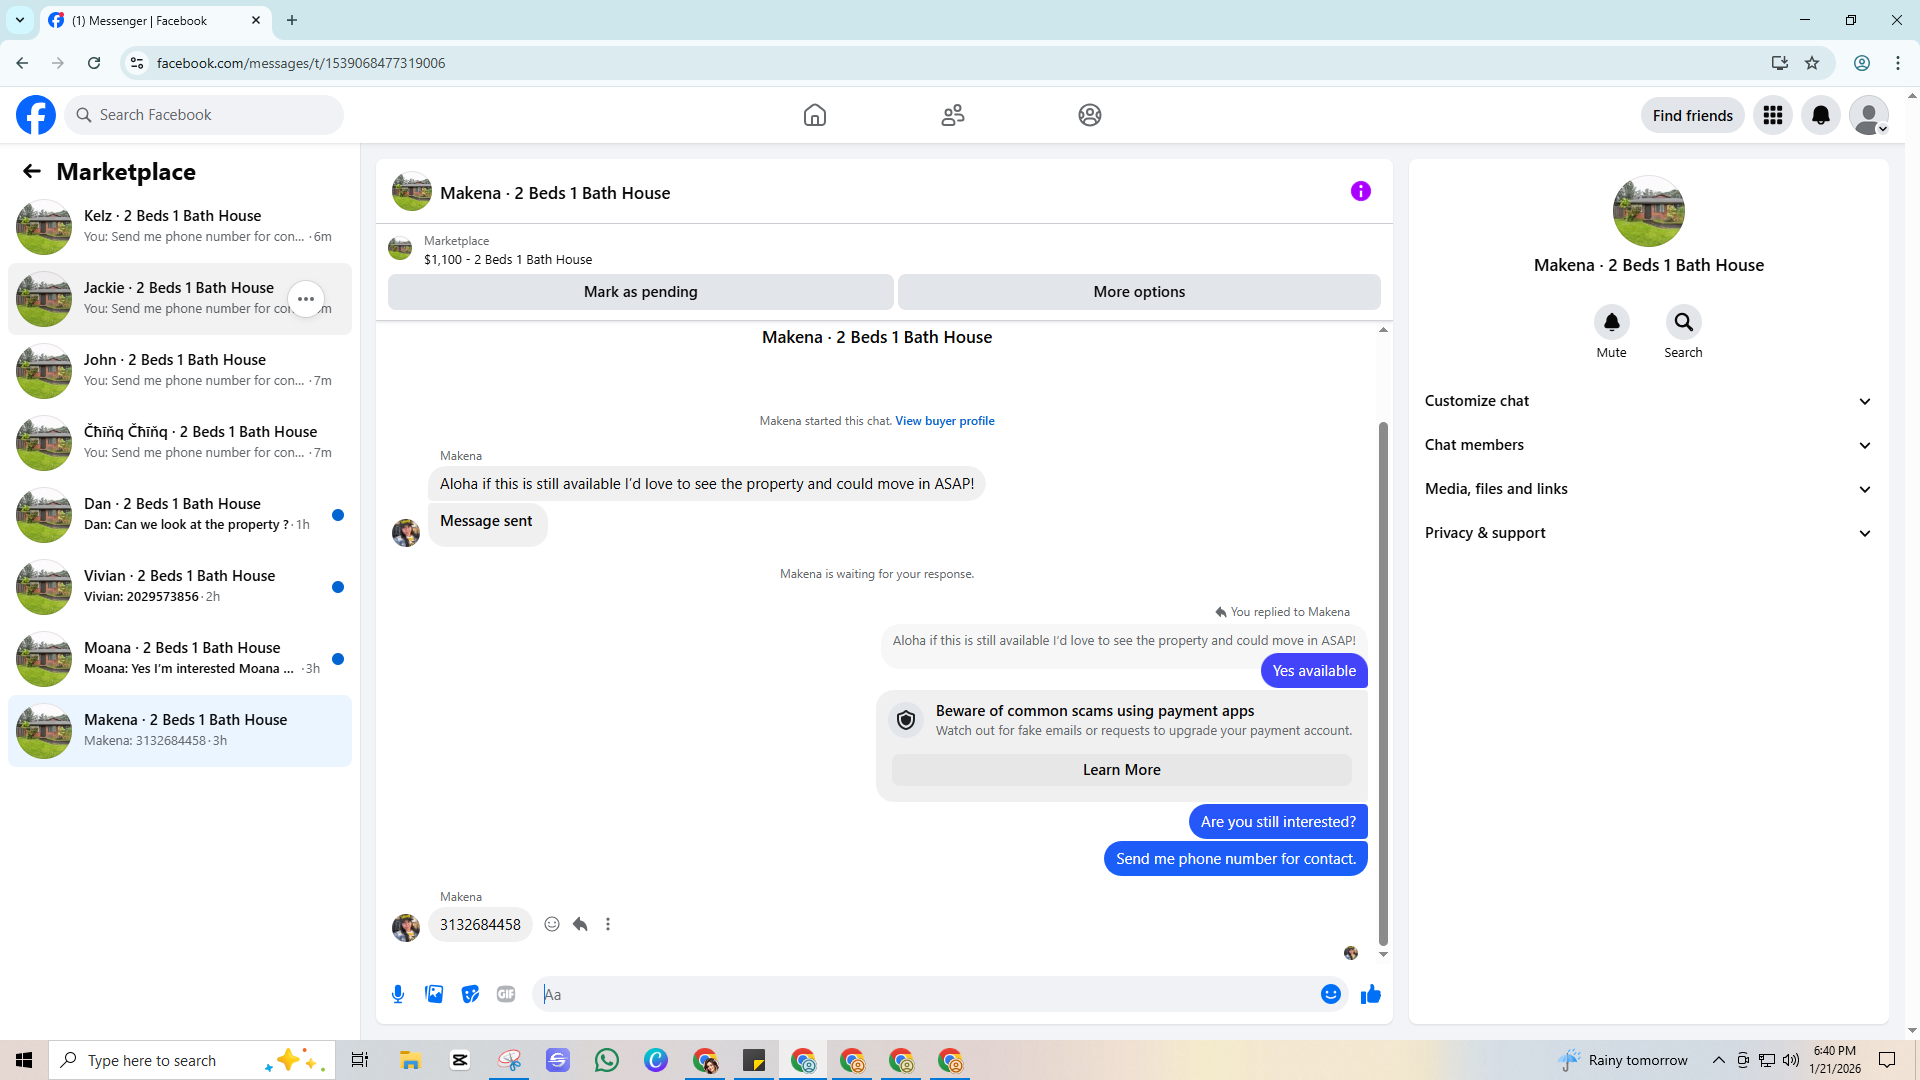Reply to the 3132684458 message
Screen dimensions: 1920x1080
click(x=580, y=924)
